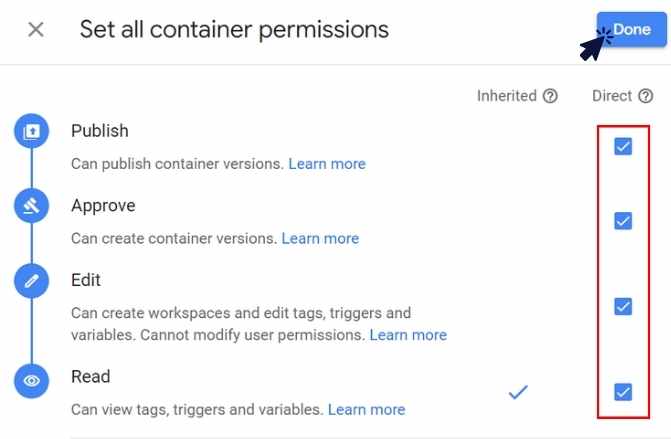Open the Learn more link under Edit

click(408, 335)
